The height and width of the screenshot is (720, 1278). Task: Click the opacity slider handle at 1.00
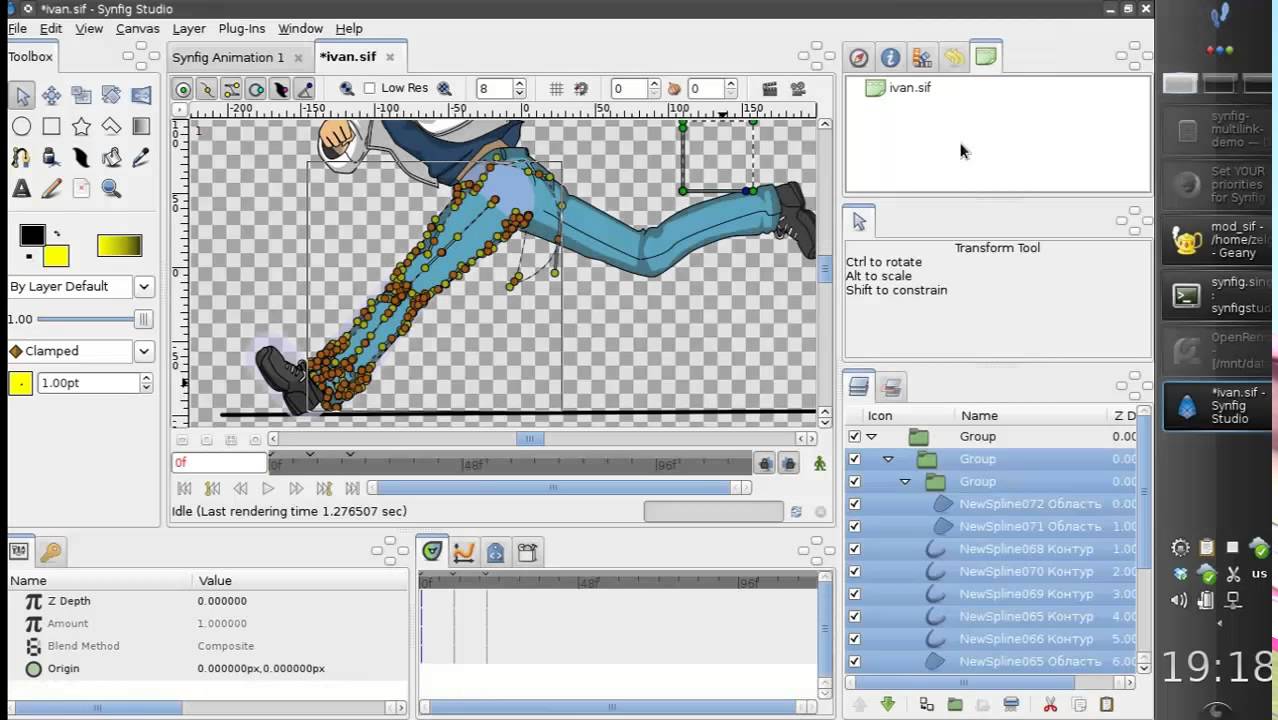[x=143, y=319]
